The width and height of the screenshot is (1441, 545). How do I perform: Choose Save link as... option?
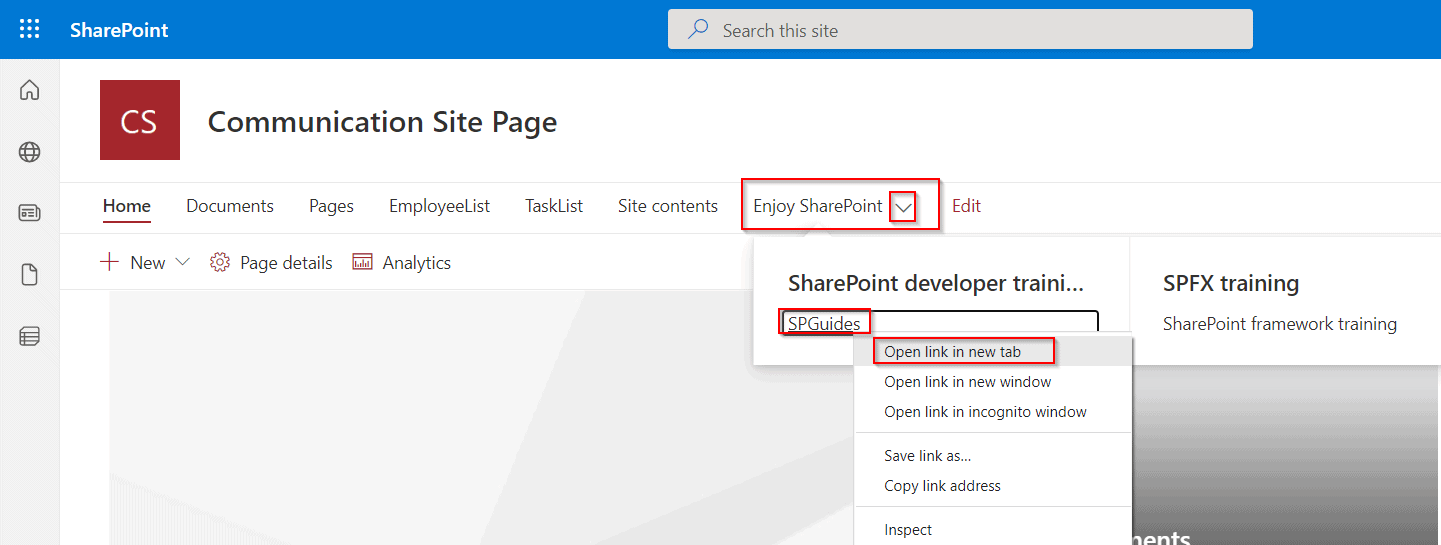(993, 456)
